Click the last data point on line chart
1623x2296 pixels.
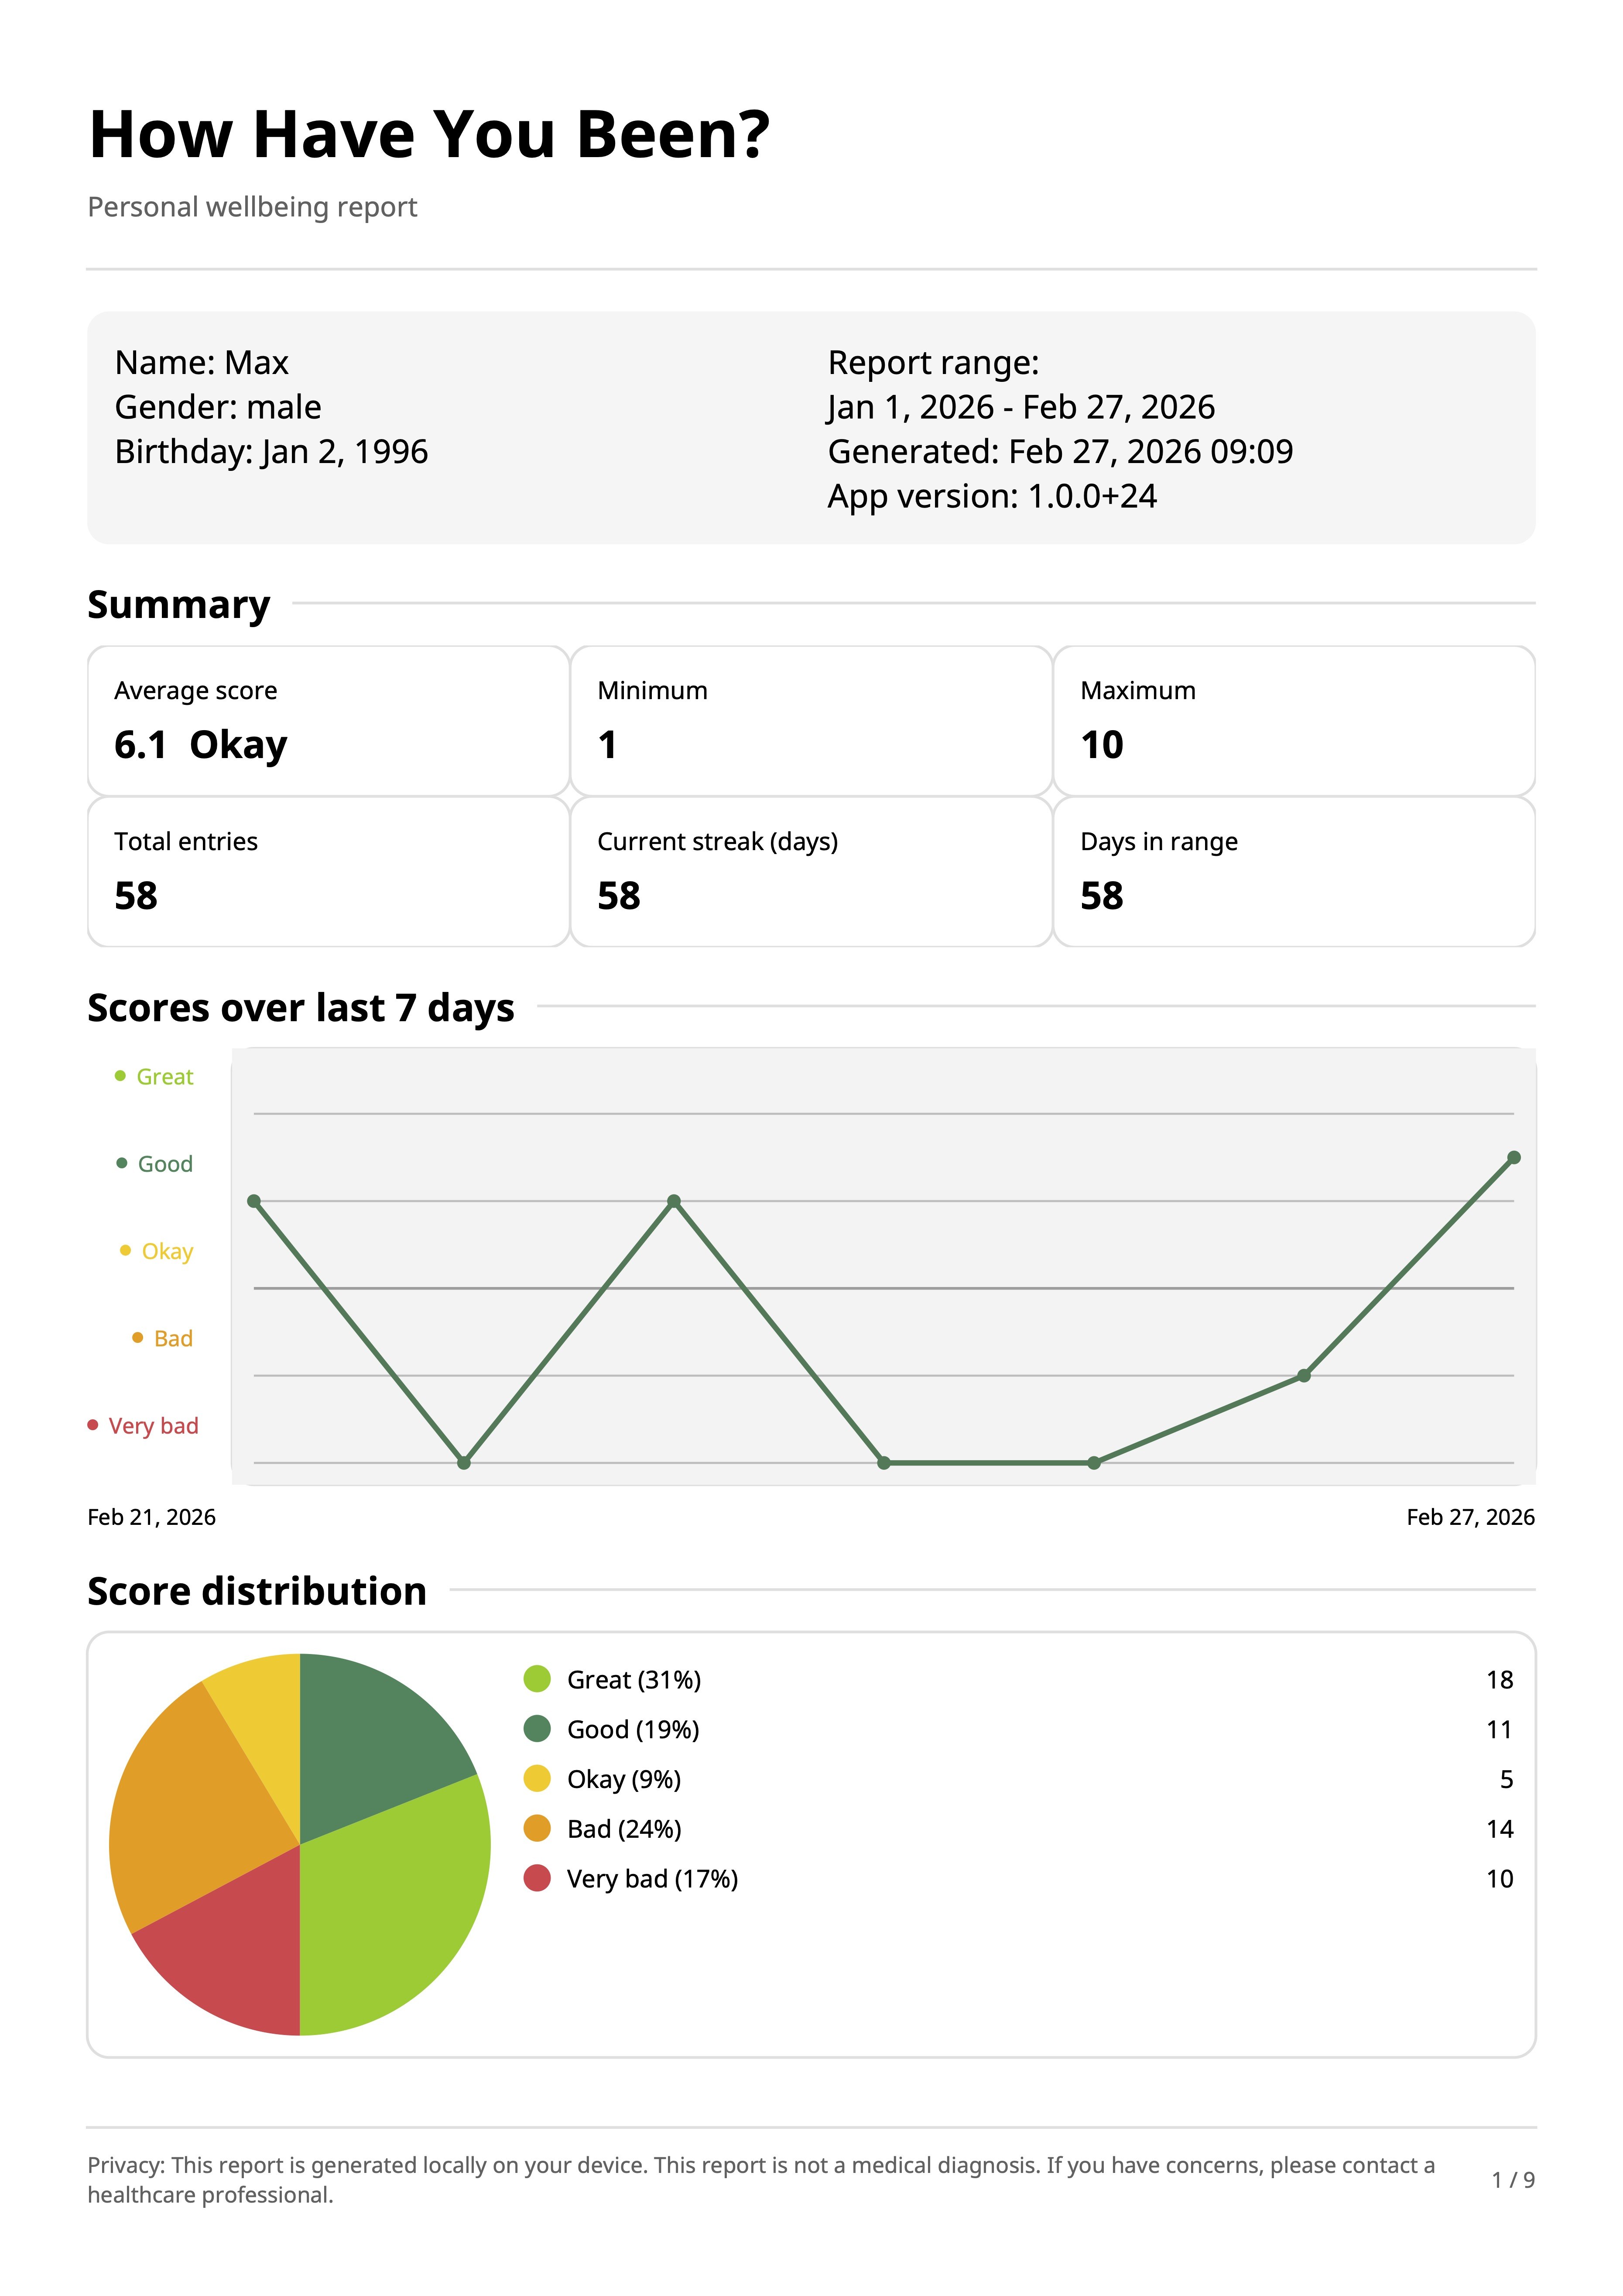pos(1513,1158)
